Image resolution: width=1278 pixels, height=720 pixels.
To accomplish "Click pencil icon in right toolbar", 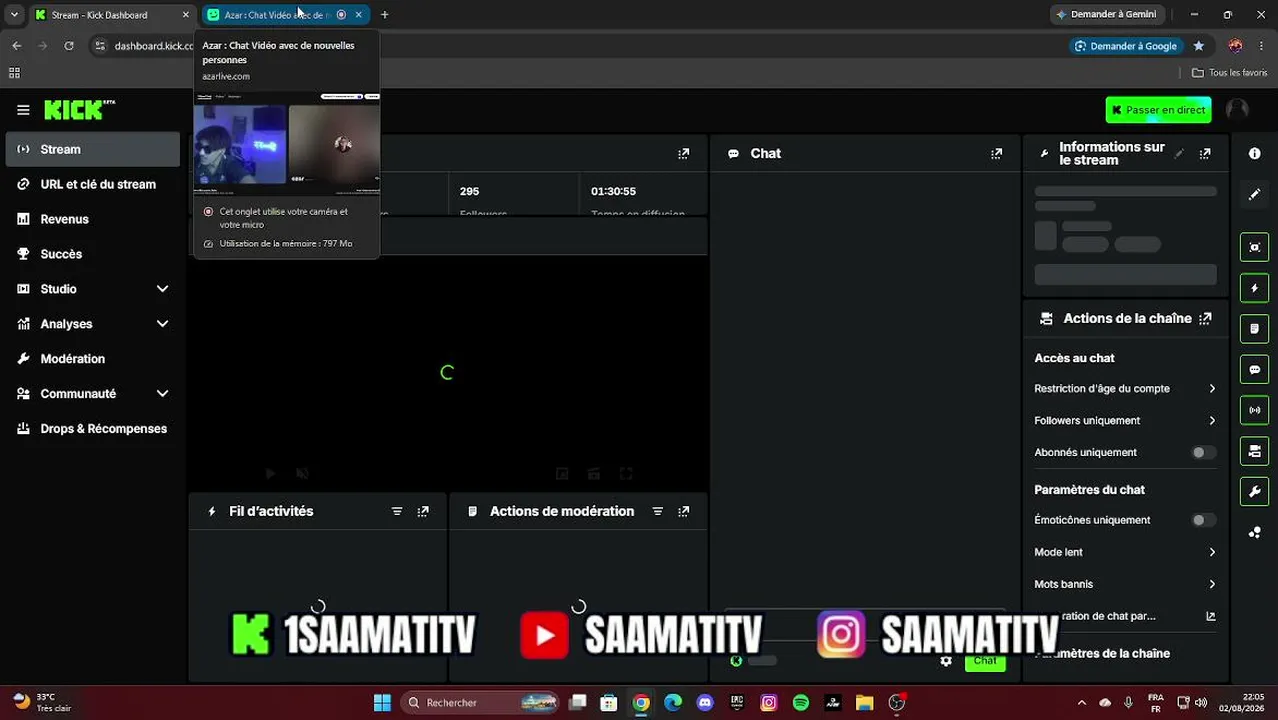I will [1255, 195].
